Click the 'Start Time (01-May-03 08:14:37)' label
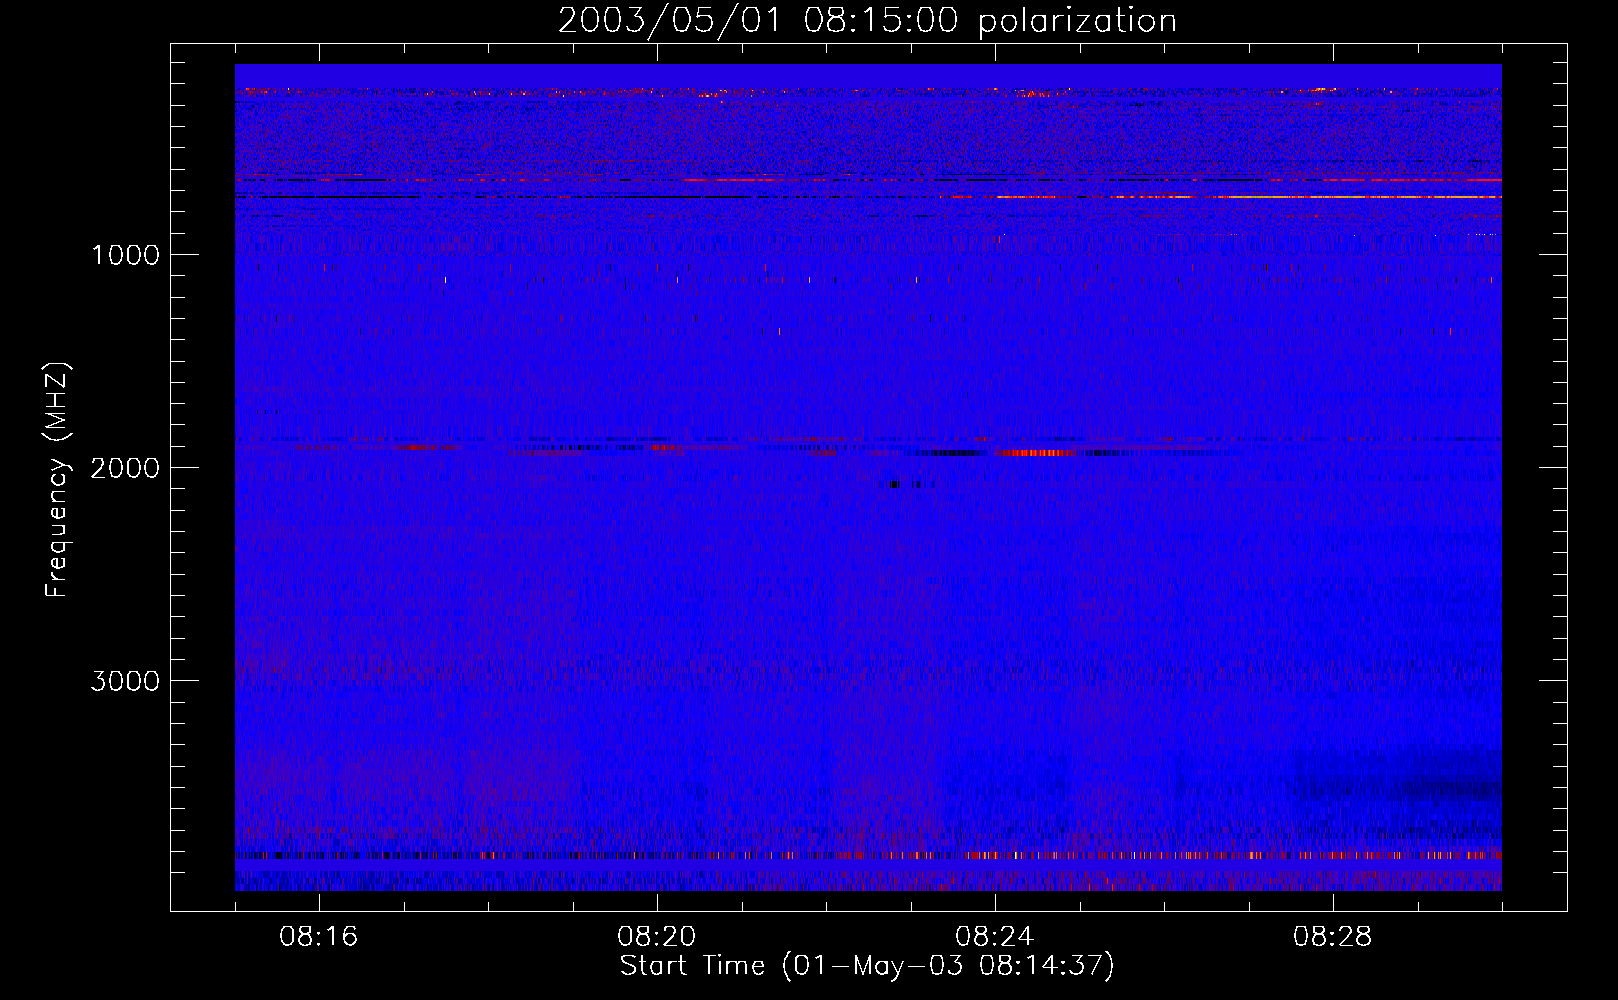 click(867, 966)
